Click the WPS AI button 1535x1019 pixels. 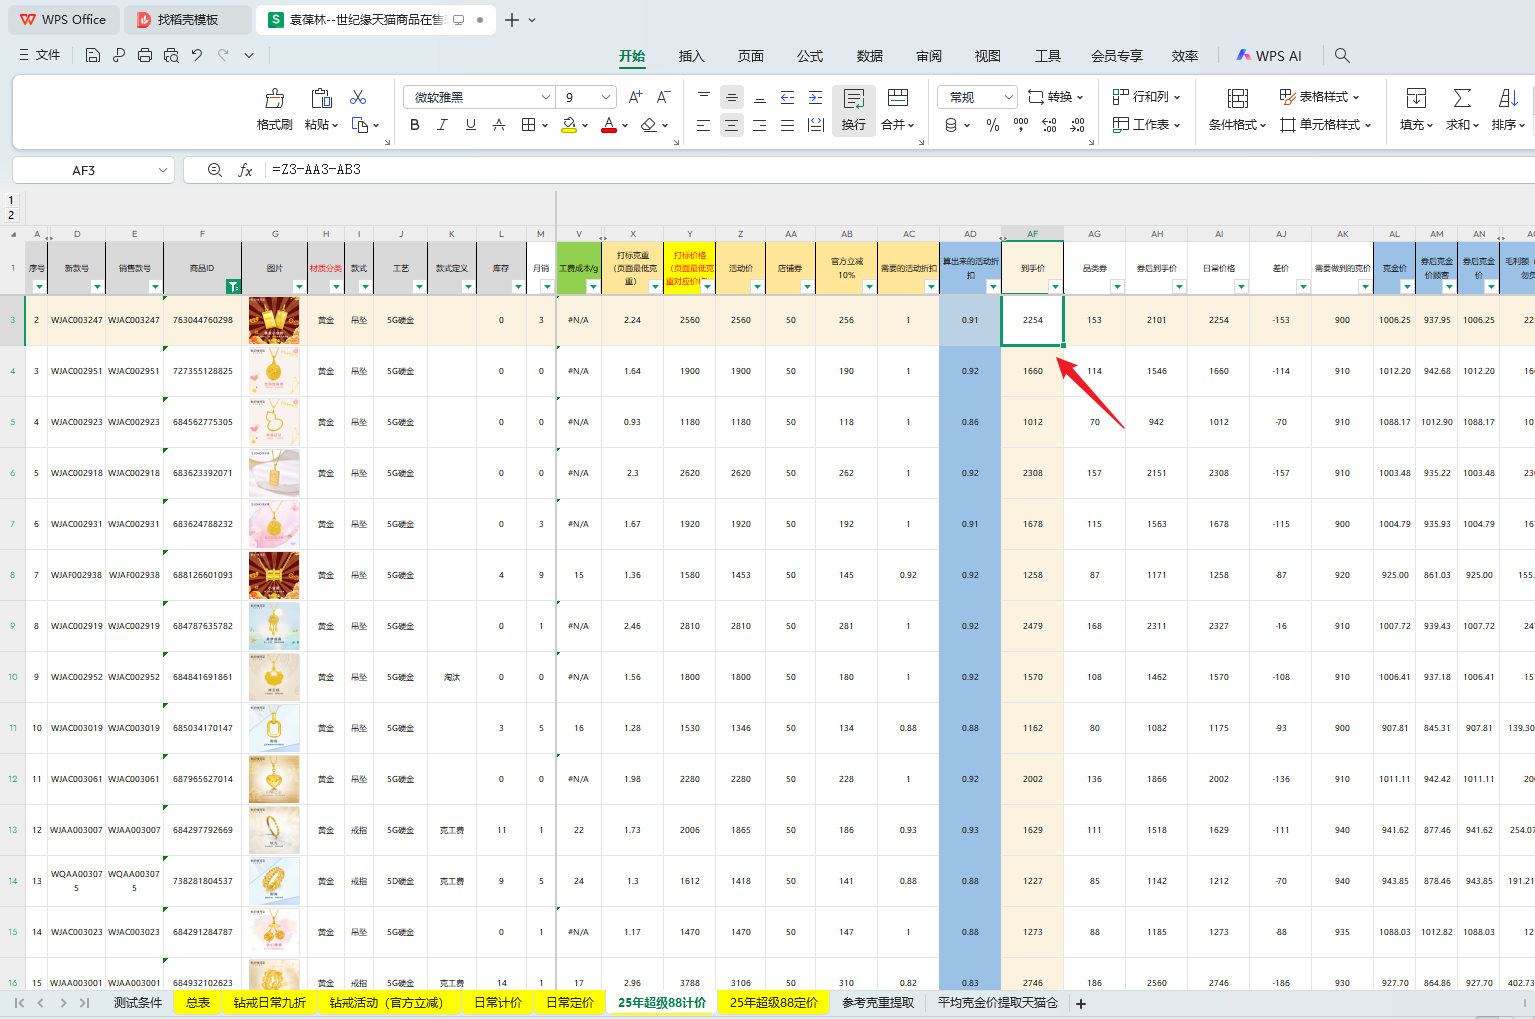pos(1269,56)
